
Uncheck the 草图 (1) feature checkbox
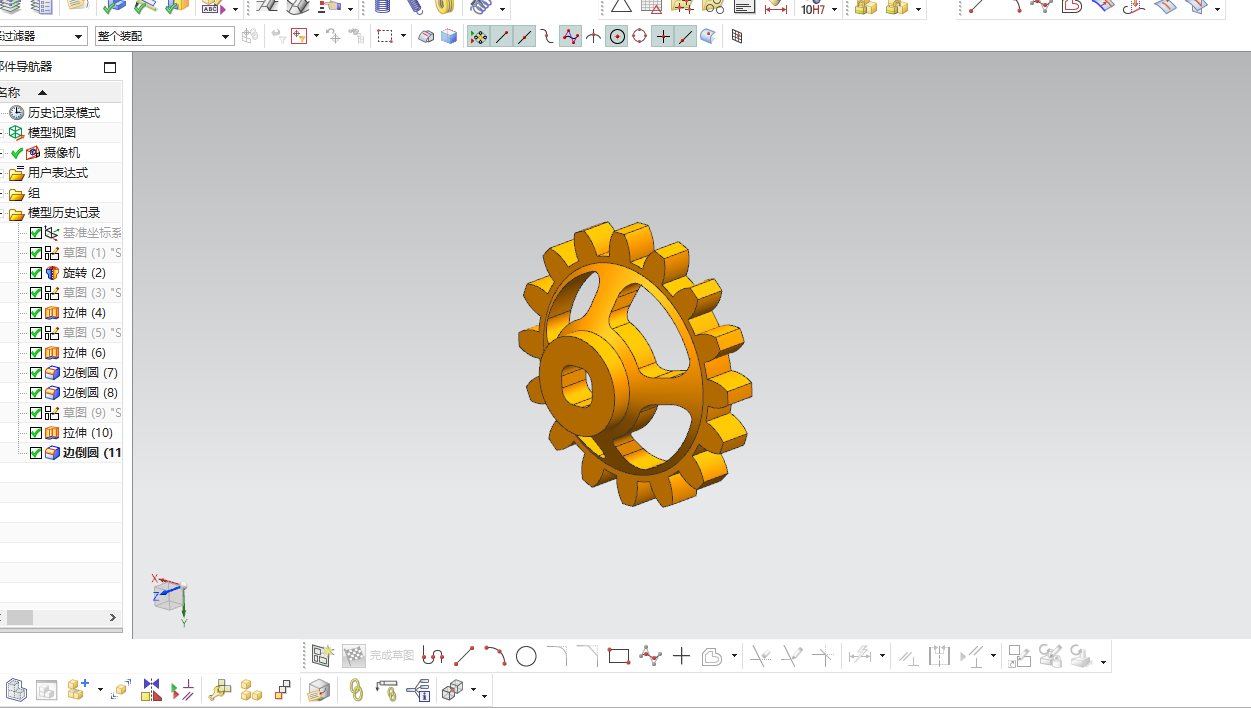pos(36,253)
